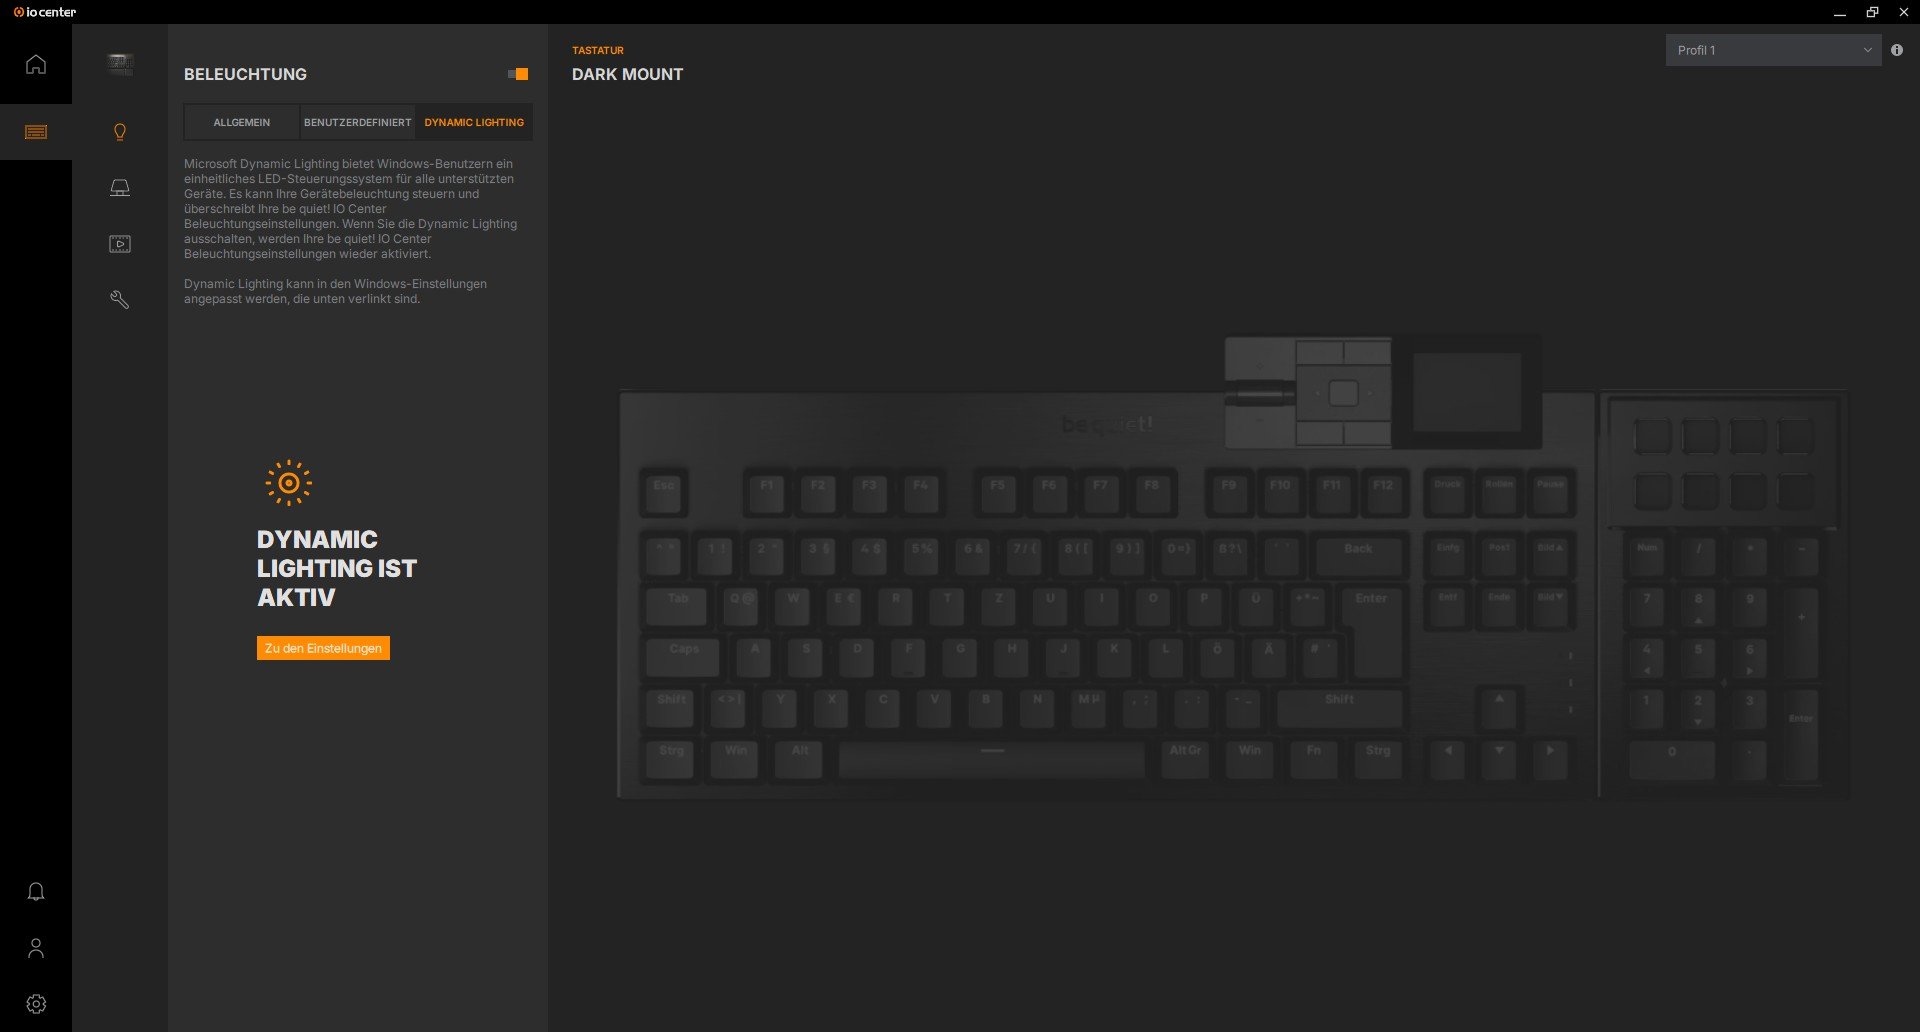
Task: Open the macro recording icon in sidebar
Action: tap(120, 243)
